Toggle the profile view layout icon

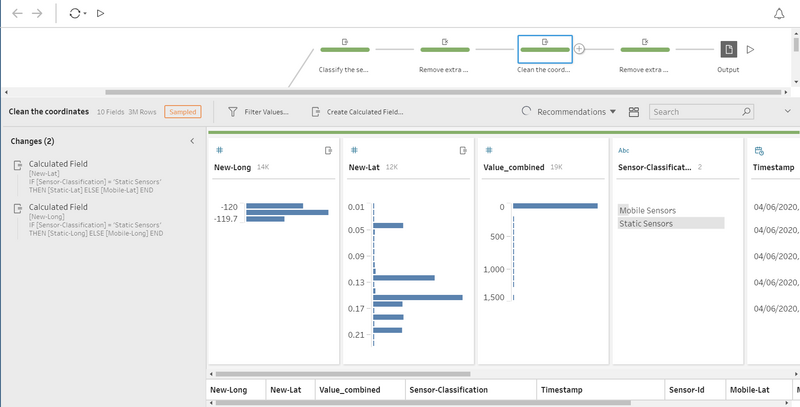pos(633,112)
